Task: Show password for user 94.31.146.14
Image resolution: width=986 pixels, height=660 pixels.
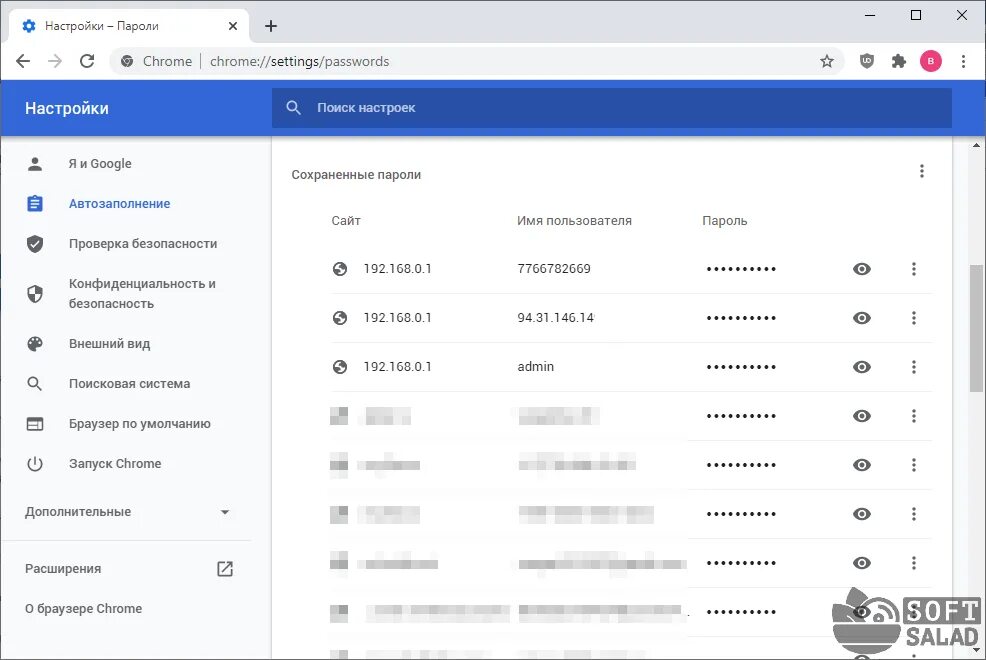Action: [x=861, y=318]
